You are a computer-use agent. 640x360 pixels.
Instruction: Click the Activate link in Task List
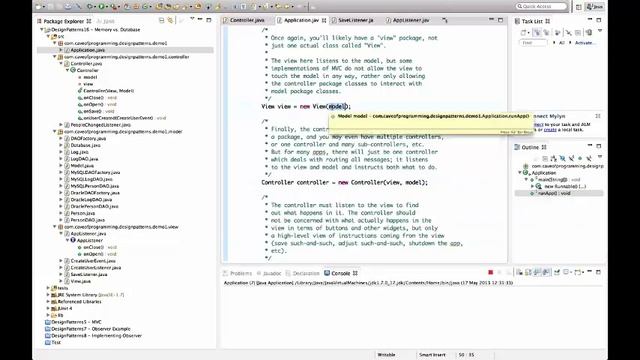[x=584, y=42]
